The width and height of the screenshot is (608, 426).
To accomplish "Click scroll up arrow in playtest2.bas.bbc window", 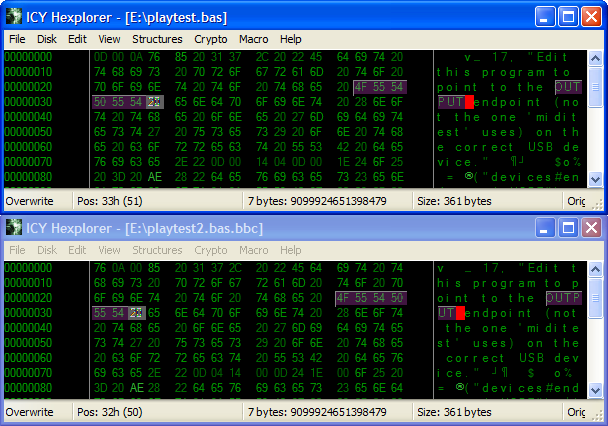I will point(595,269).
